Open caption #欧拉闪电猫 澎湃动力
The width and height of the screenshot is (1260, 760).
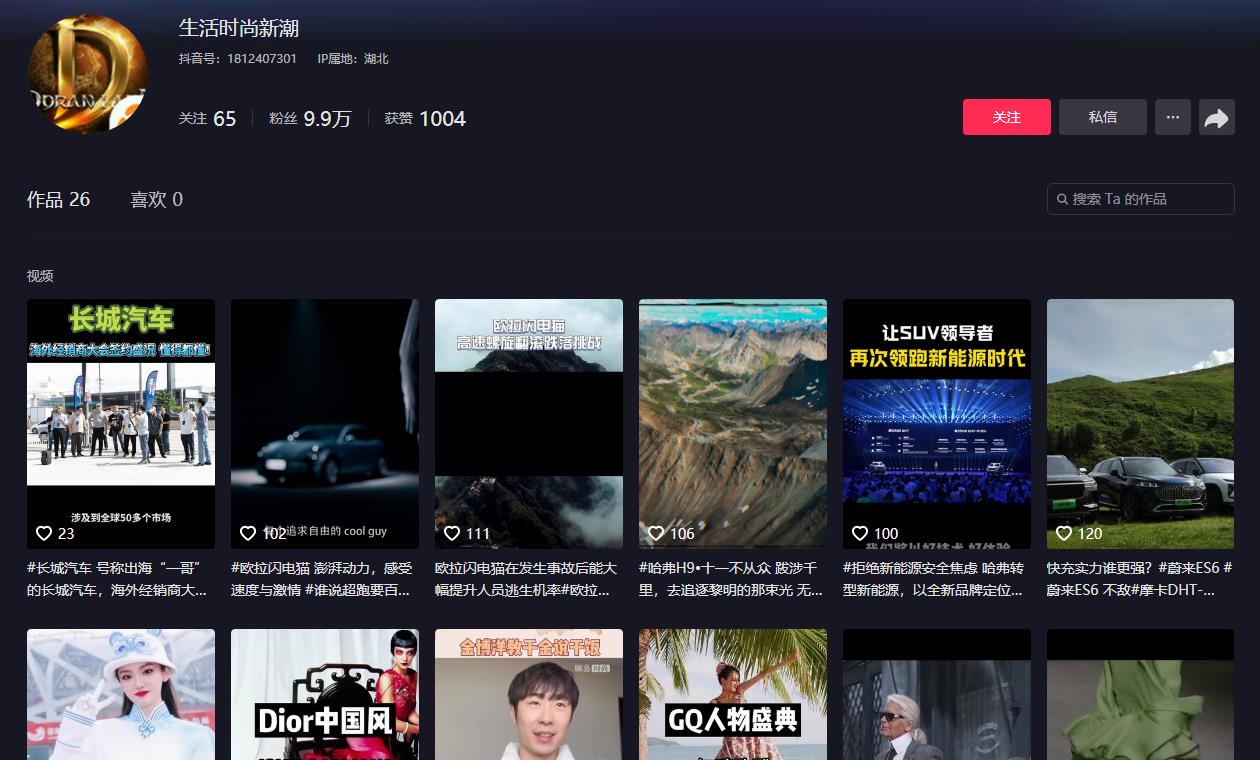pos(323,579)
